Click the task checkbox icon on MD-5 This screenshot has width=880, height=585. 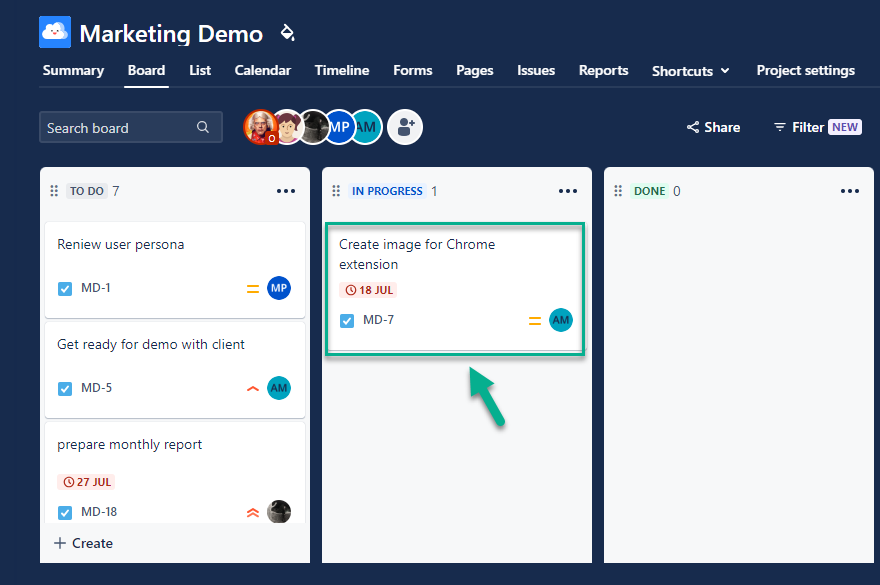pos(65,389)
